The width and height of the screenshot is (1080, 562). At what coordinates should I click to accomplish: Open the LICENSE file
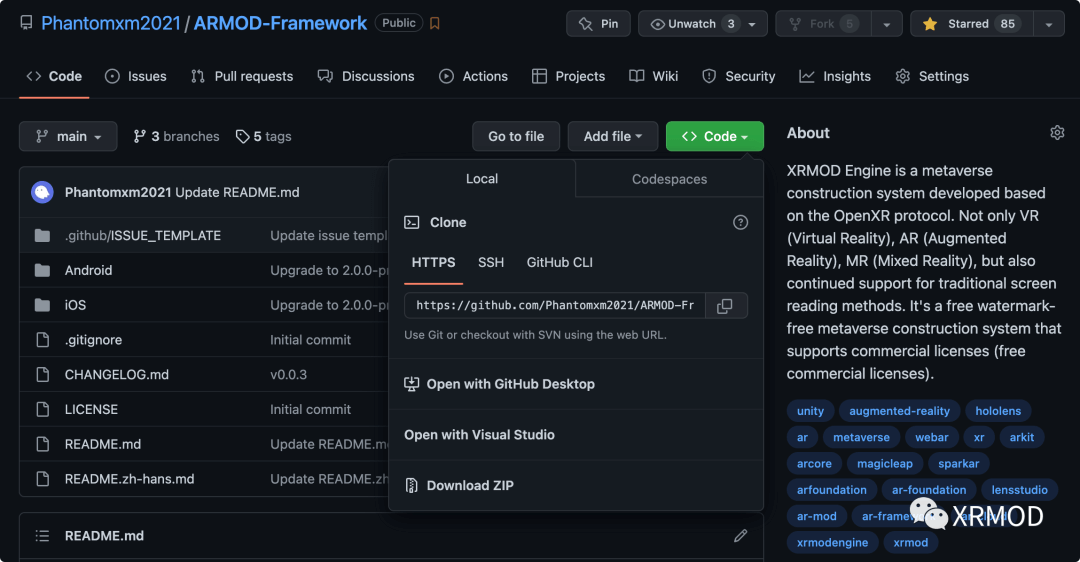coord(91,409)
